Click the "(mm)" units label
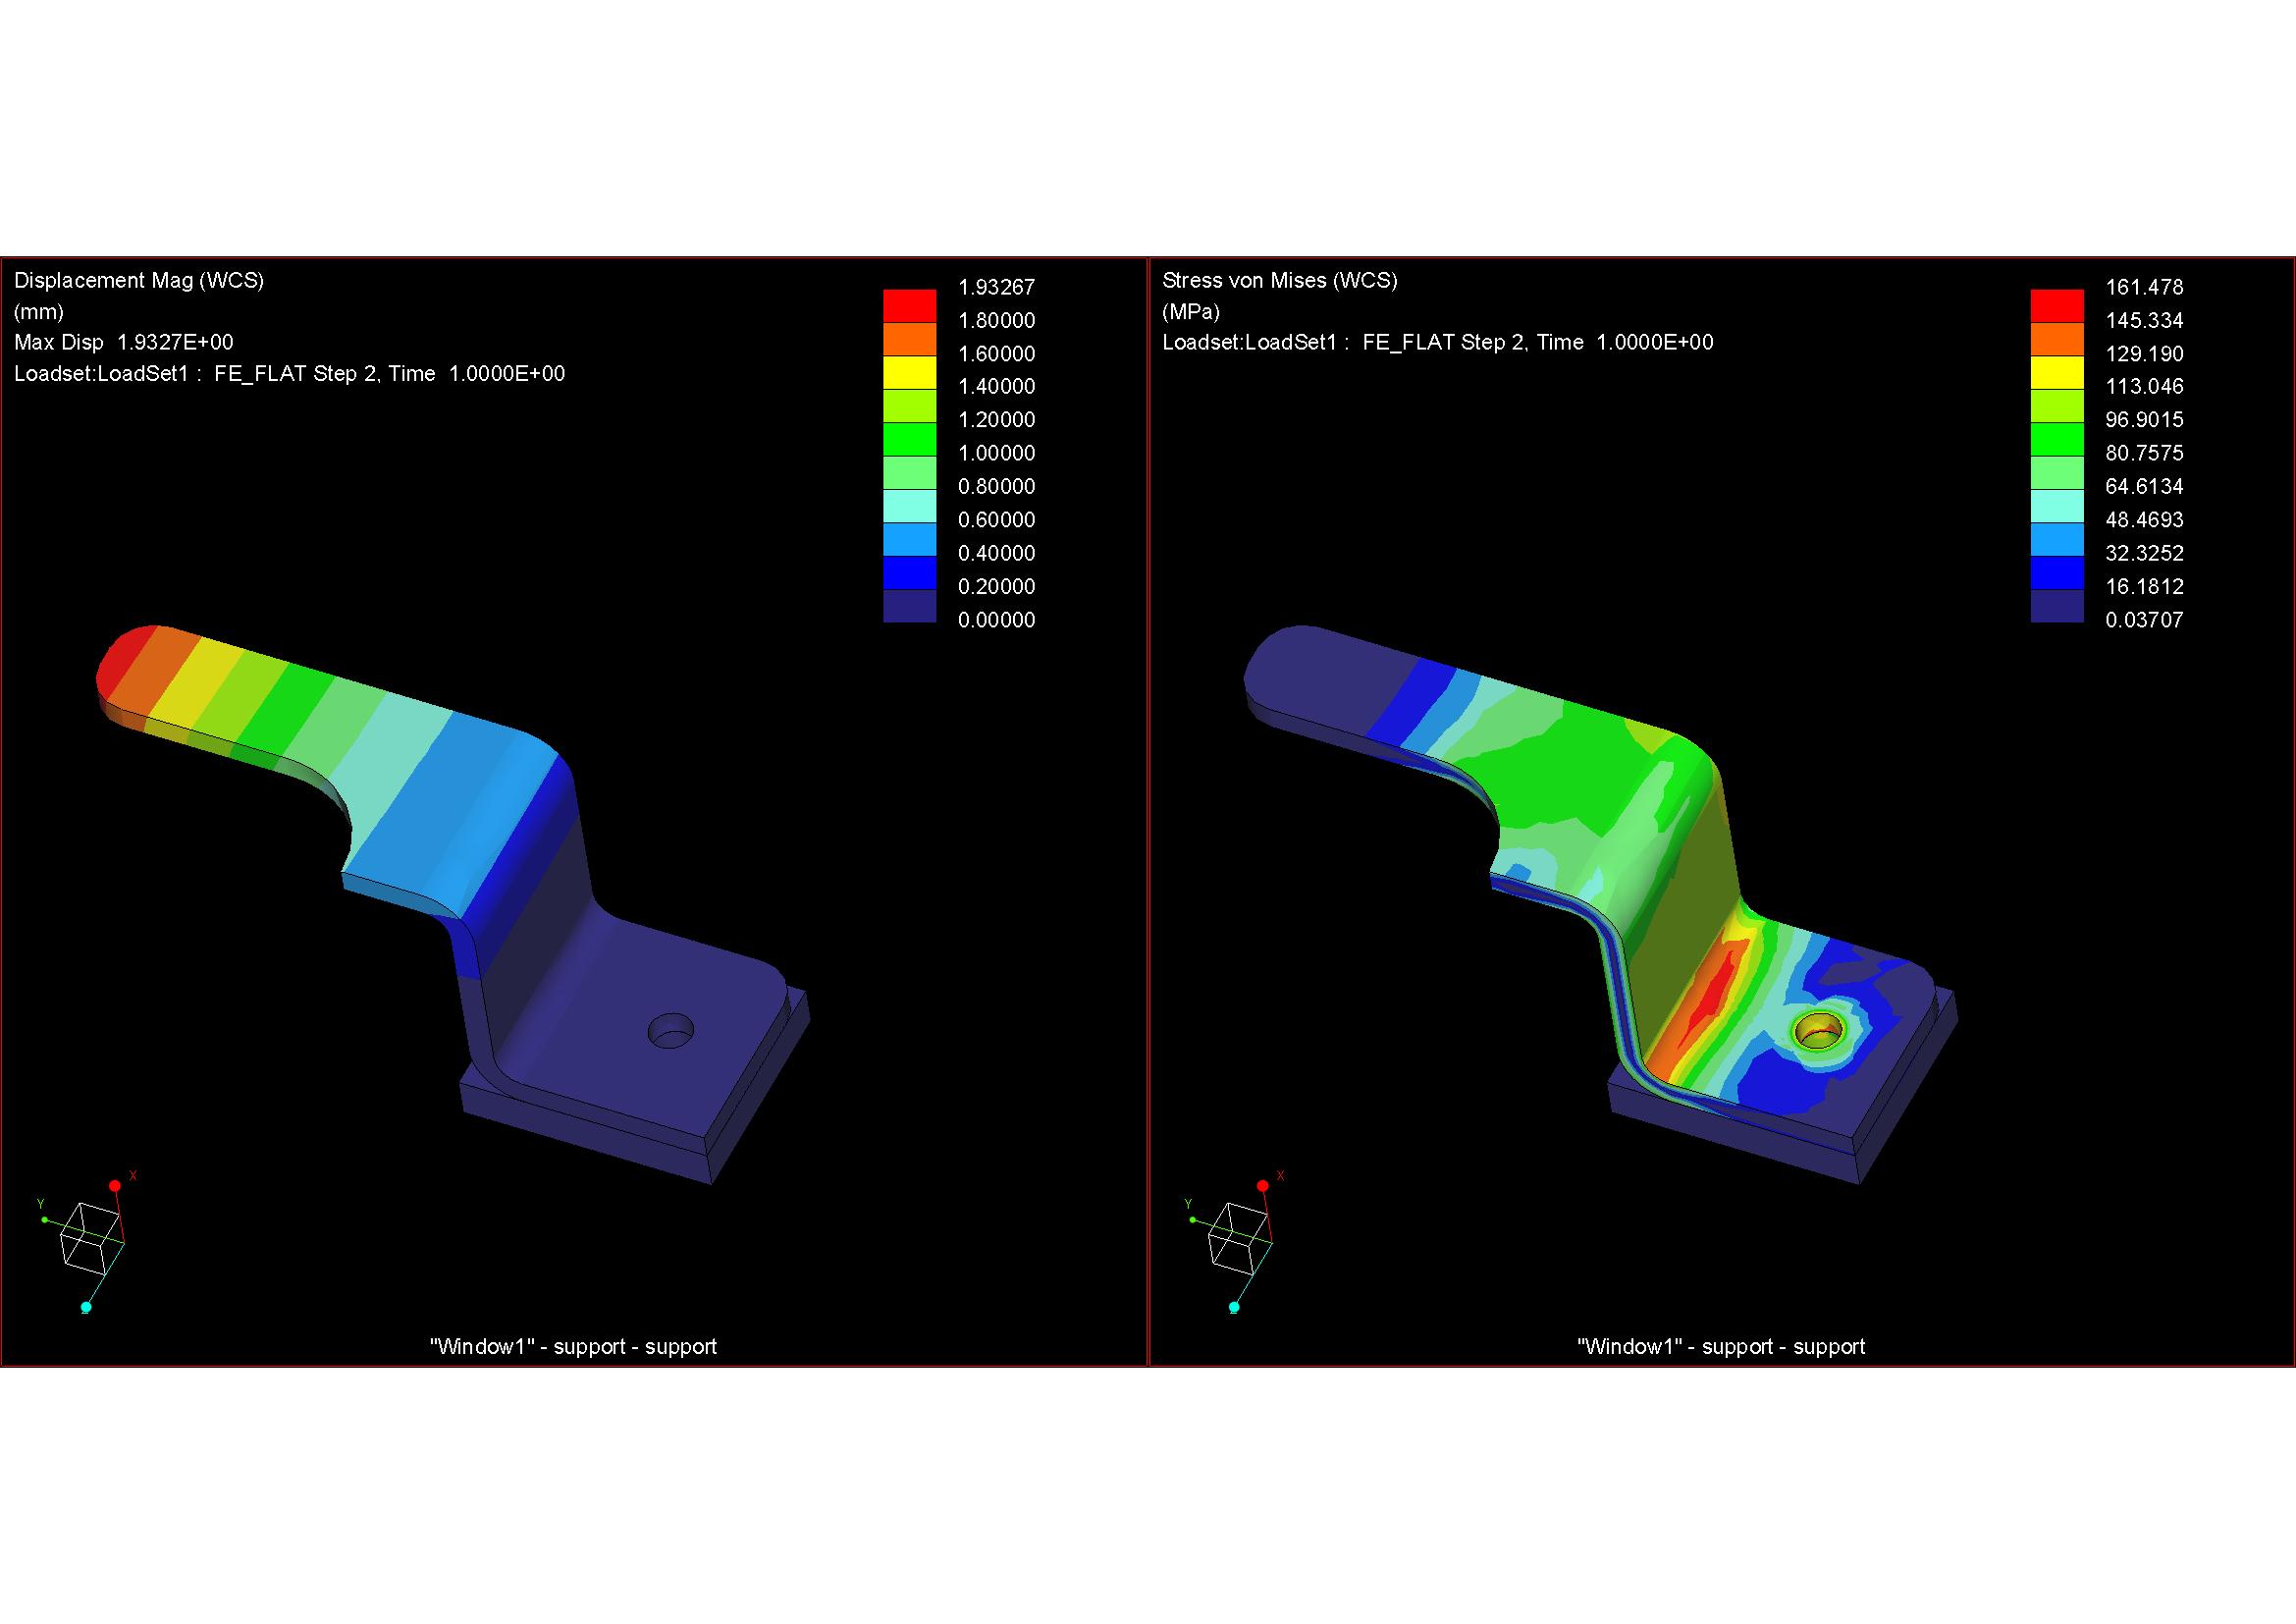2296x1624 pixels. pos(39,311)
